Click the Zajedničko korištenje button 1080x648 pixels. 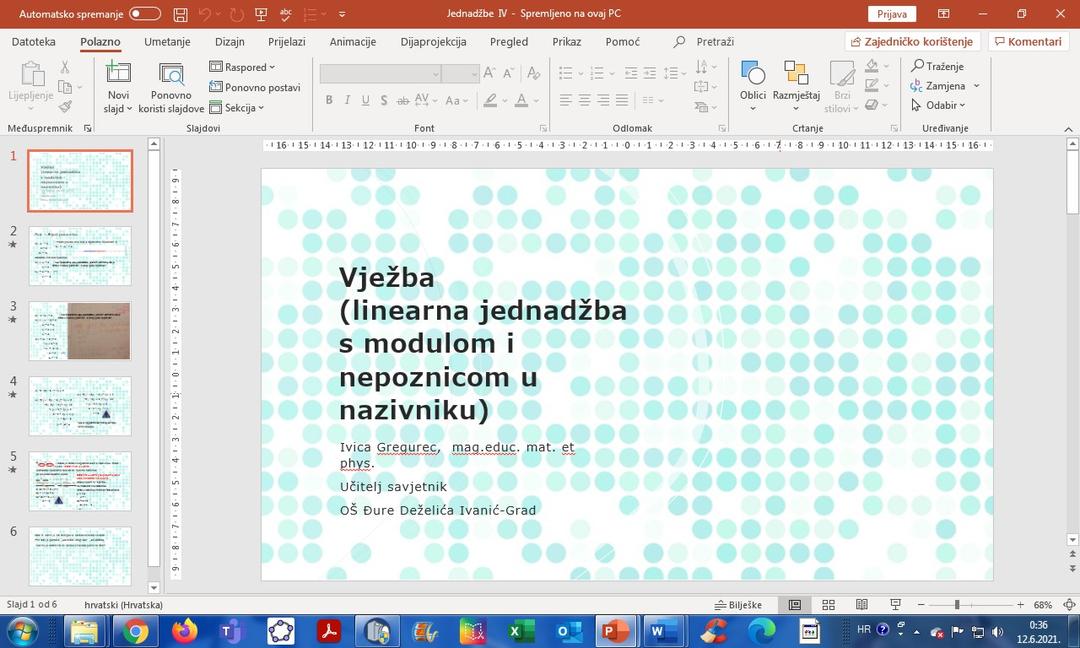[x=911, y=42]
